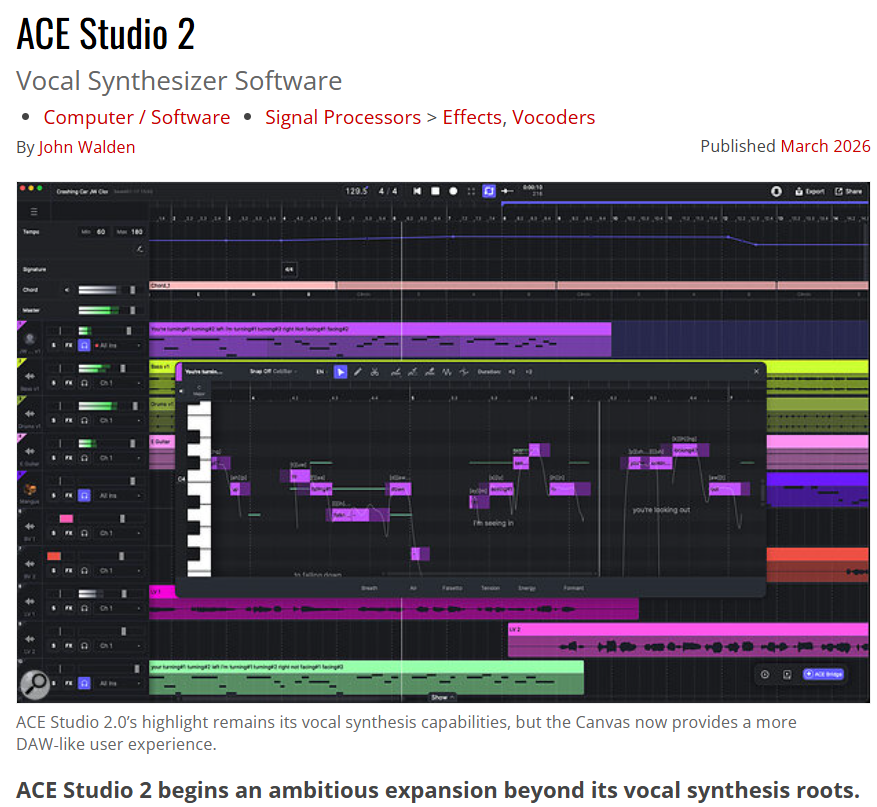Select the scissors tool in the note editor
The height and width of the screenshot is (807, 877).
375,372
